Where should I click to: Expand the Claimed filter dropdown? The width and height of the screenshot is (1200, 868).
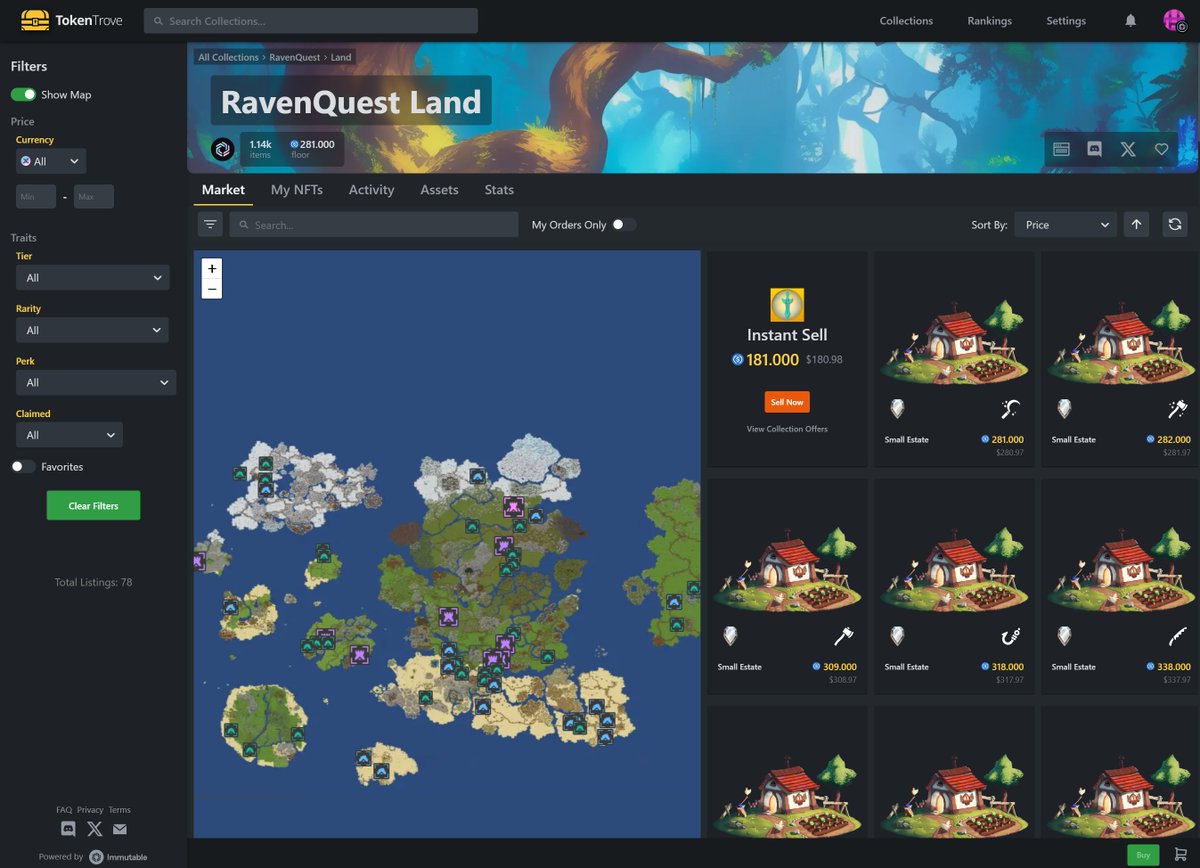(x=69, y=435)
